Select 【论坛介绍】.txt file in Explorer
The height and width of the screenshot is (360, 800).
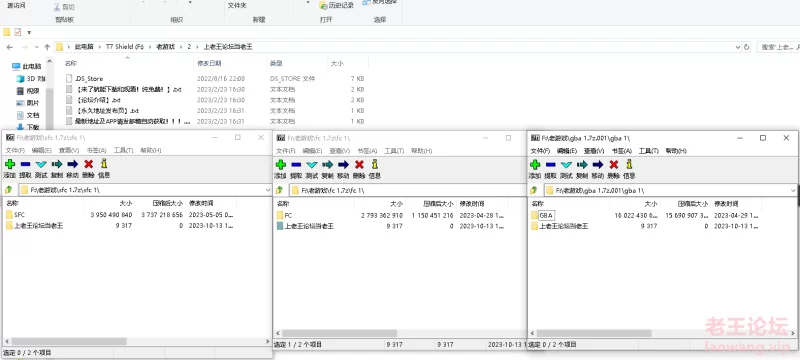(x=93, y=100)
